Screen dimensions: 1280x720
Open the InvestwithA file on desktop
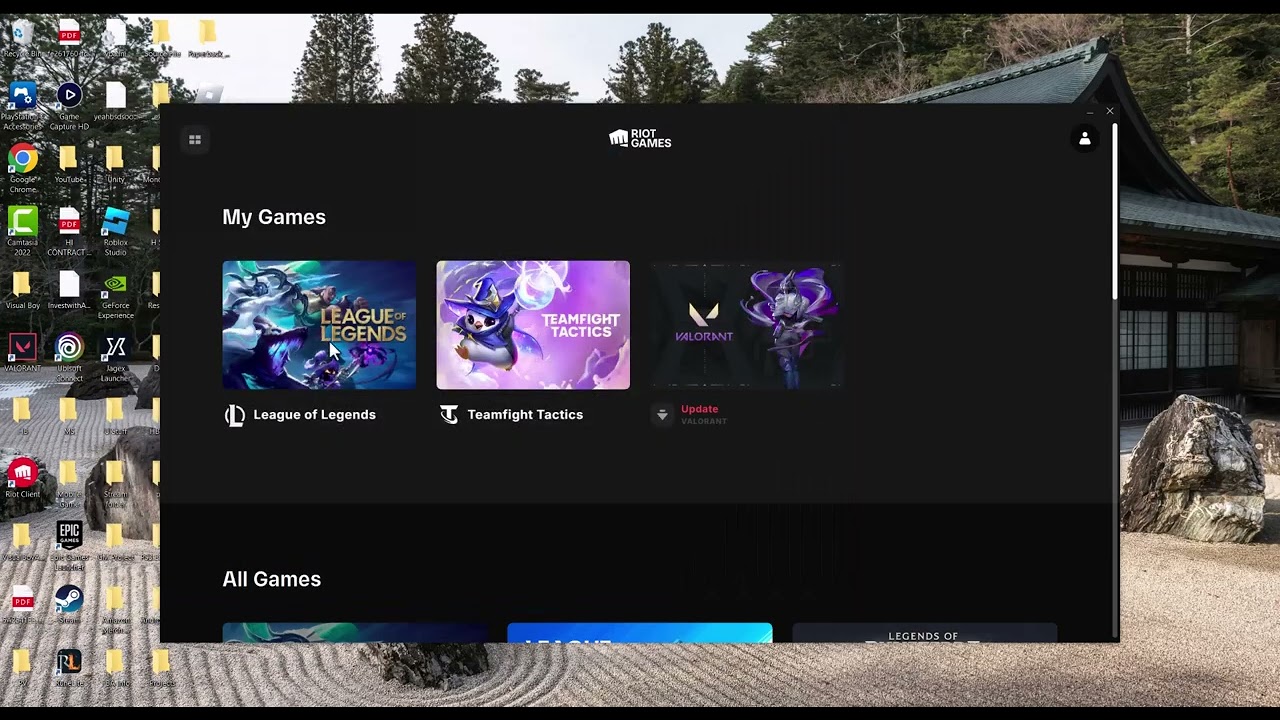[69, 291]
